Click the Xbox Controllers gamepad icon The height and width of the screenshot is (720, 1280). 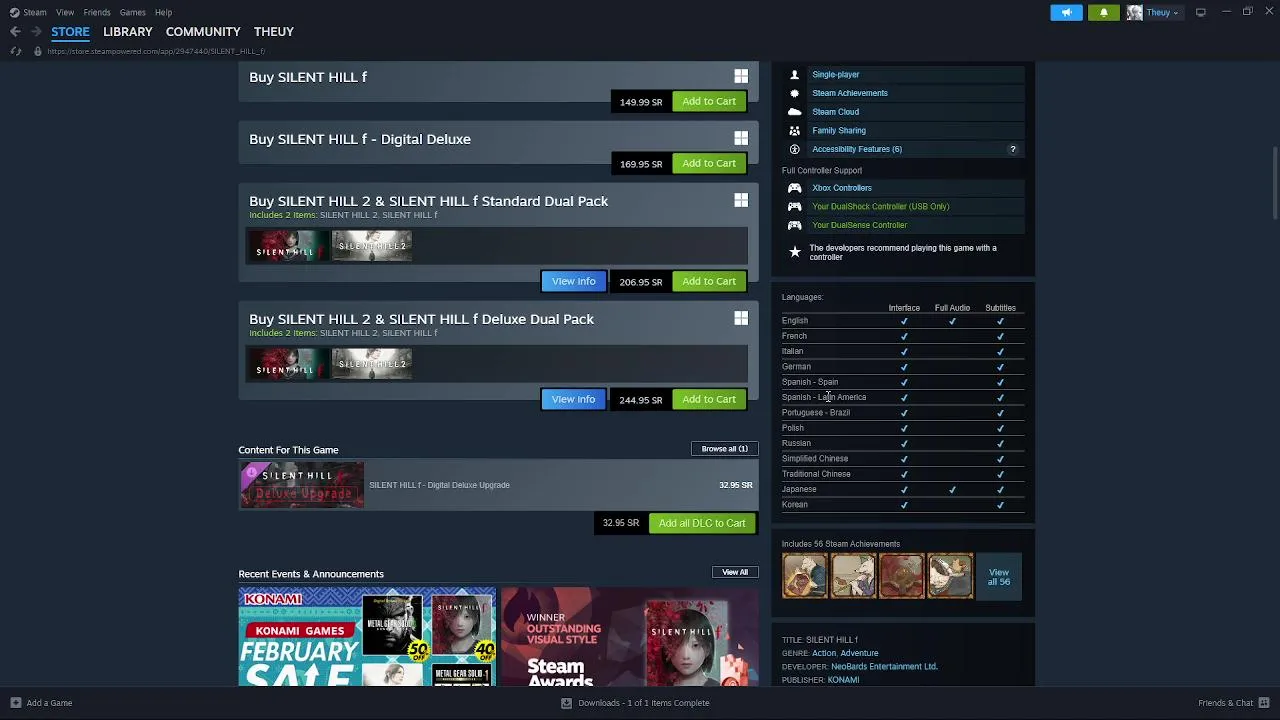[795, 188]
